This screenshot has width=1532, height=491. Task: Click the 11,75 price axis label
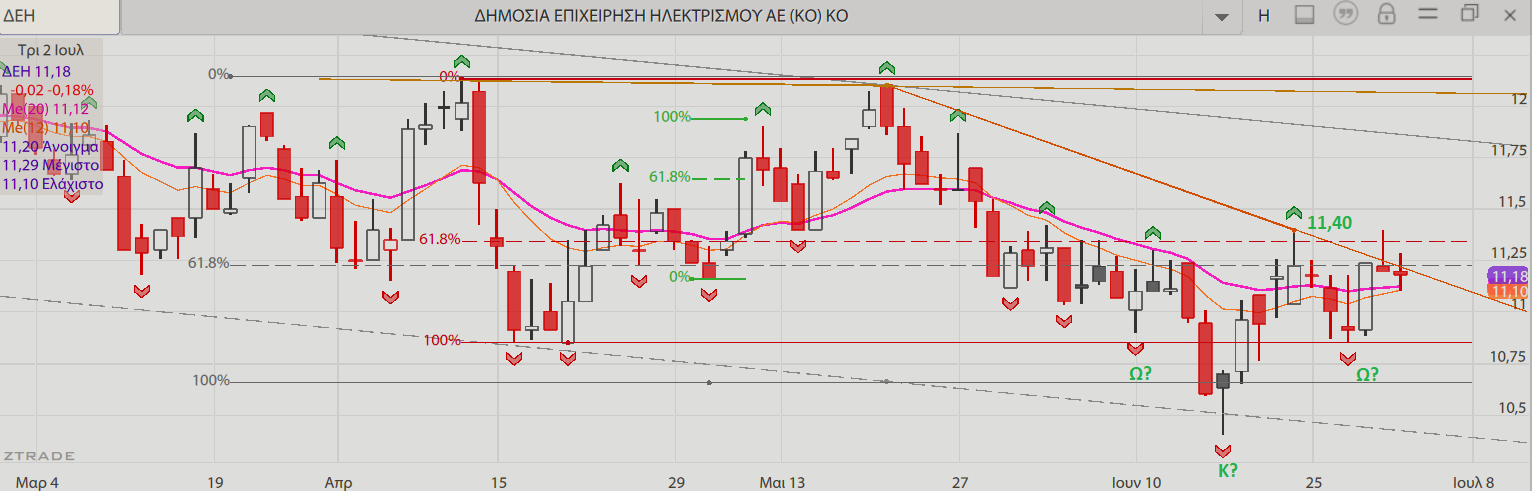pyautogui.click(x=1509, y=151)
